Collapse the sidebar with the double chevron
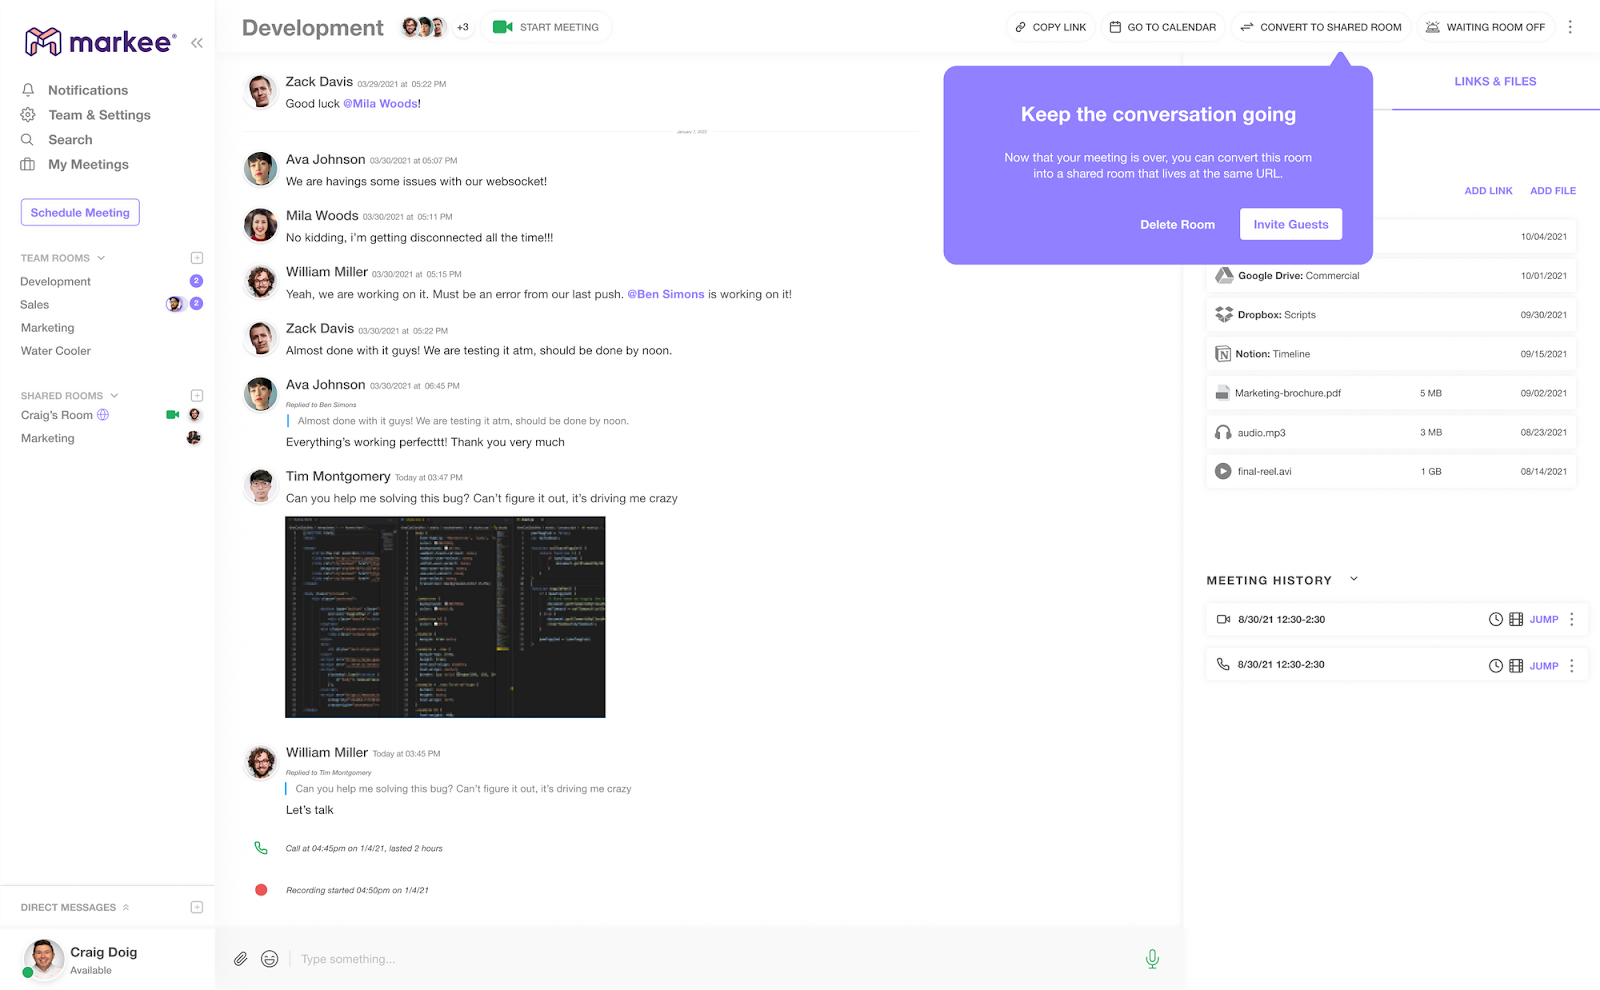This screenshot has width=1600, height=990. coord(197,42)
